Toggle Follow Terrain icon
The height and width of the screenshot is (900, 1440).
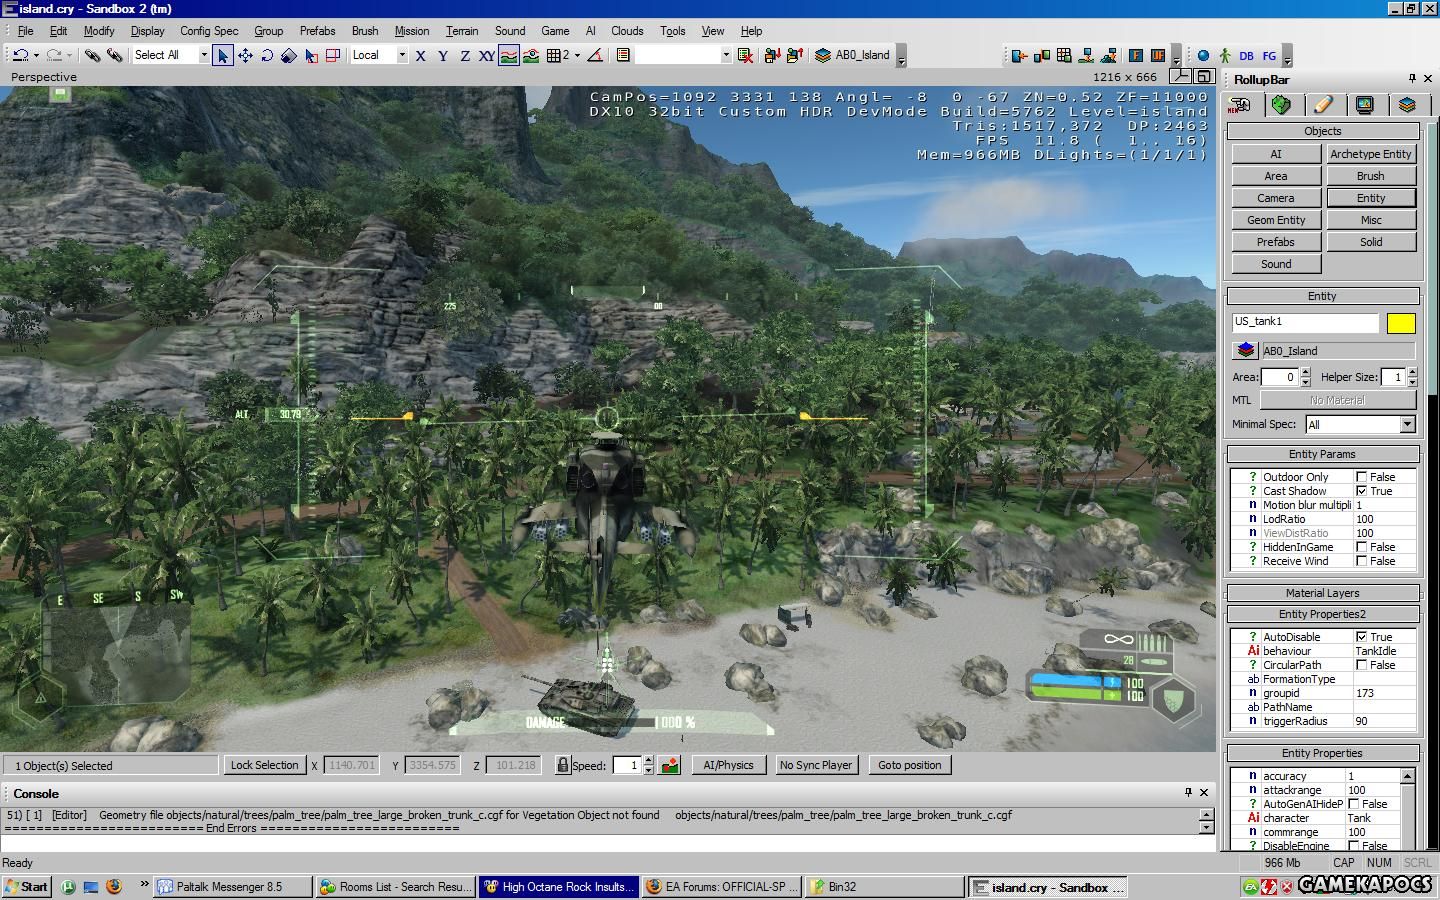point(509,55)
